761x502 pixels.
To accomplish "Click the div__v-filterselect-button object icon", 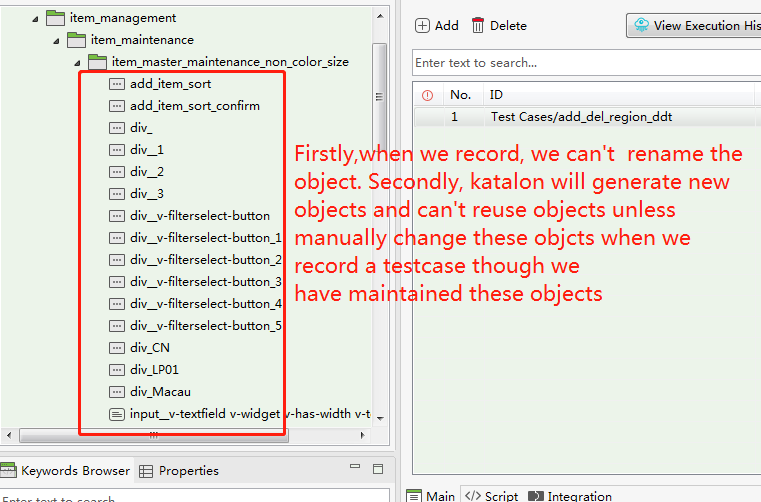I will (116, 216).
